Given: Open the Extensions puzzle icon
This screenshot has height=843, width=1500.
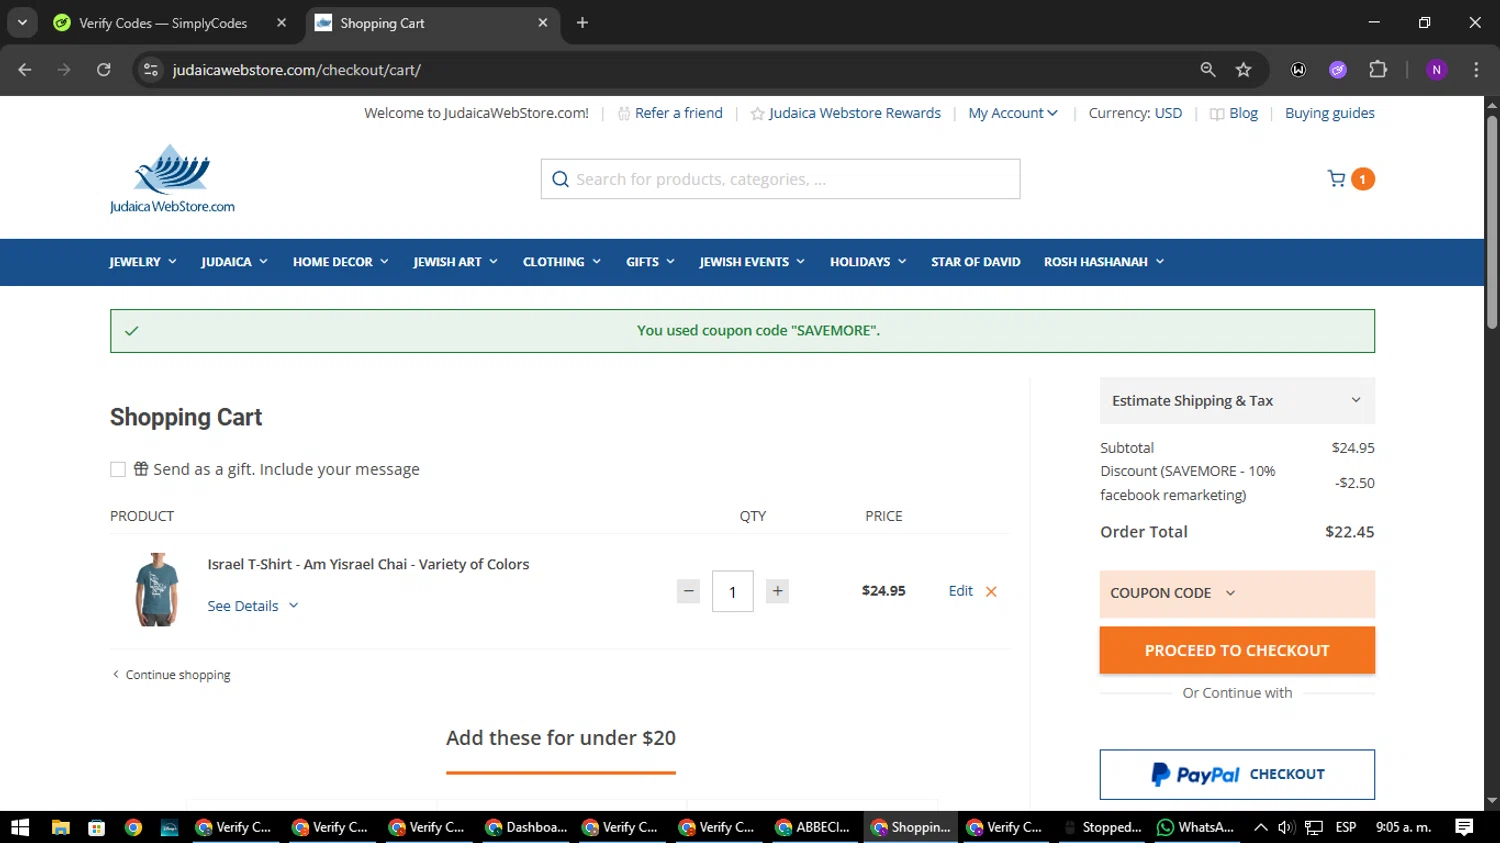Looking at the screenshot, I should [x=1378, y=70].
